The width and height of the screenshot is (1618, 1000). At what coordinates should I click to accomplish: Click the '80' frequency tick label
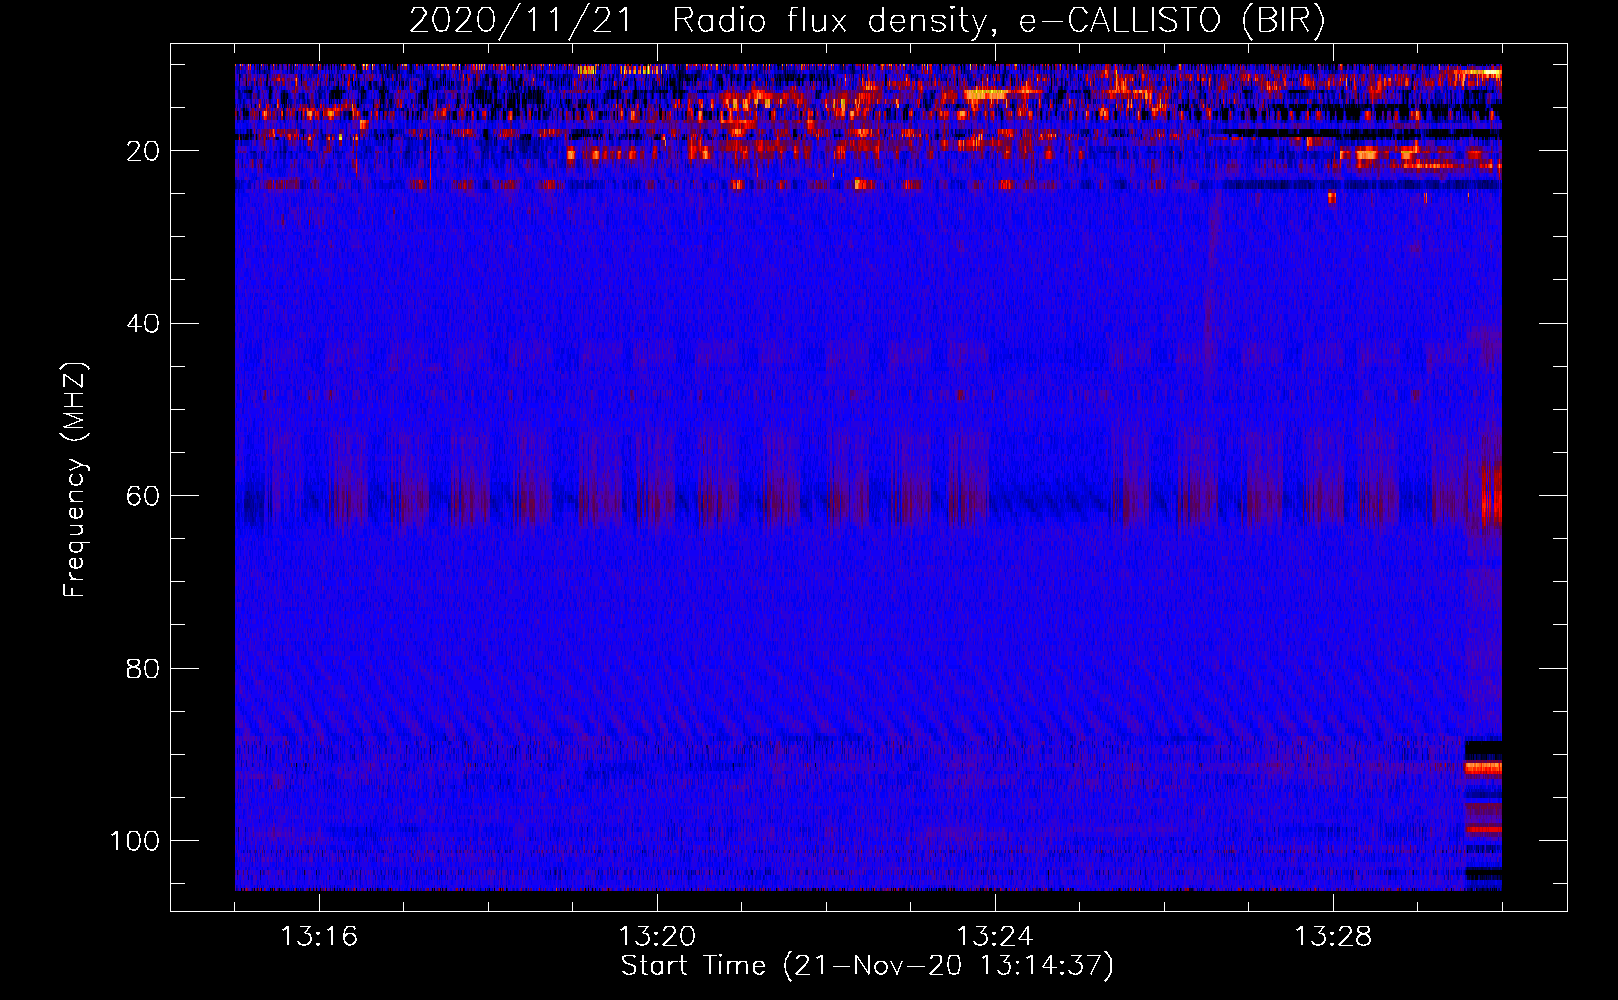click(x=143, y=668)
